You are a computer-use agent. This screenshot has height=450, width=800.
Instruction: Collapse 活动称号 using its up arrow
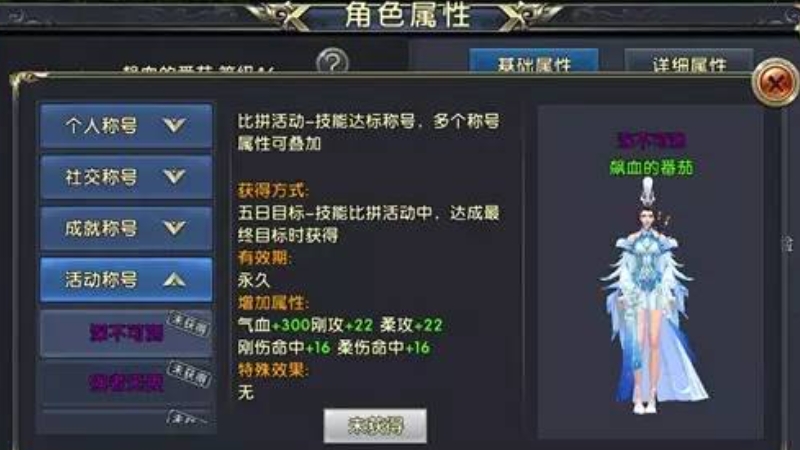pyautogui.click(x=174, y=280)
